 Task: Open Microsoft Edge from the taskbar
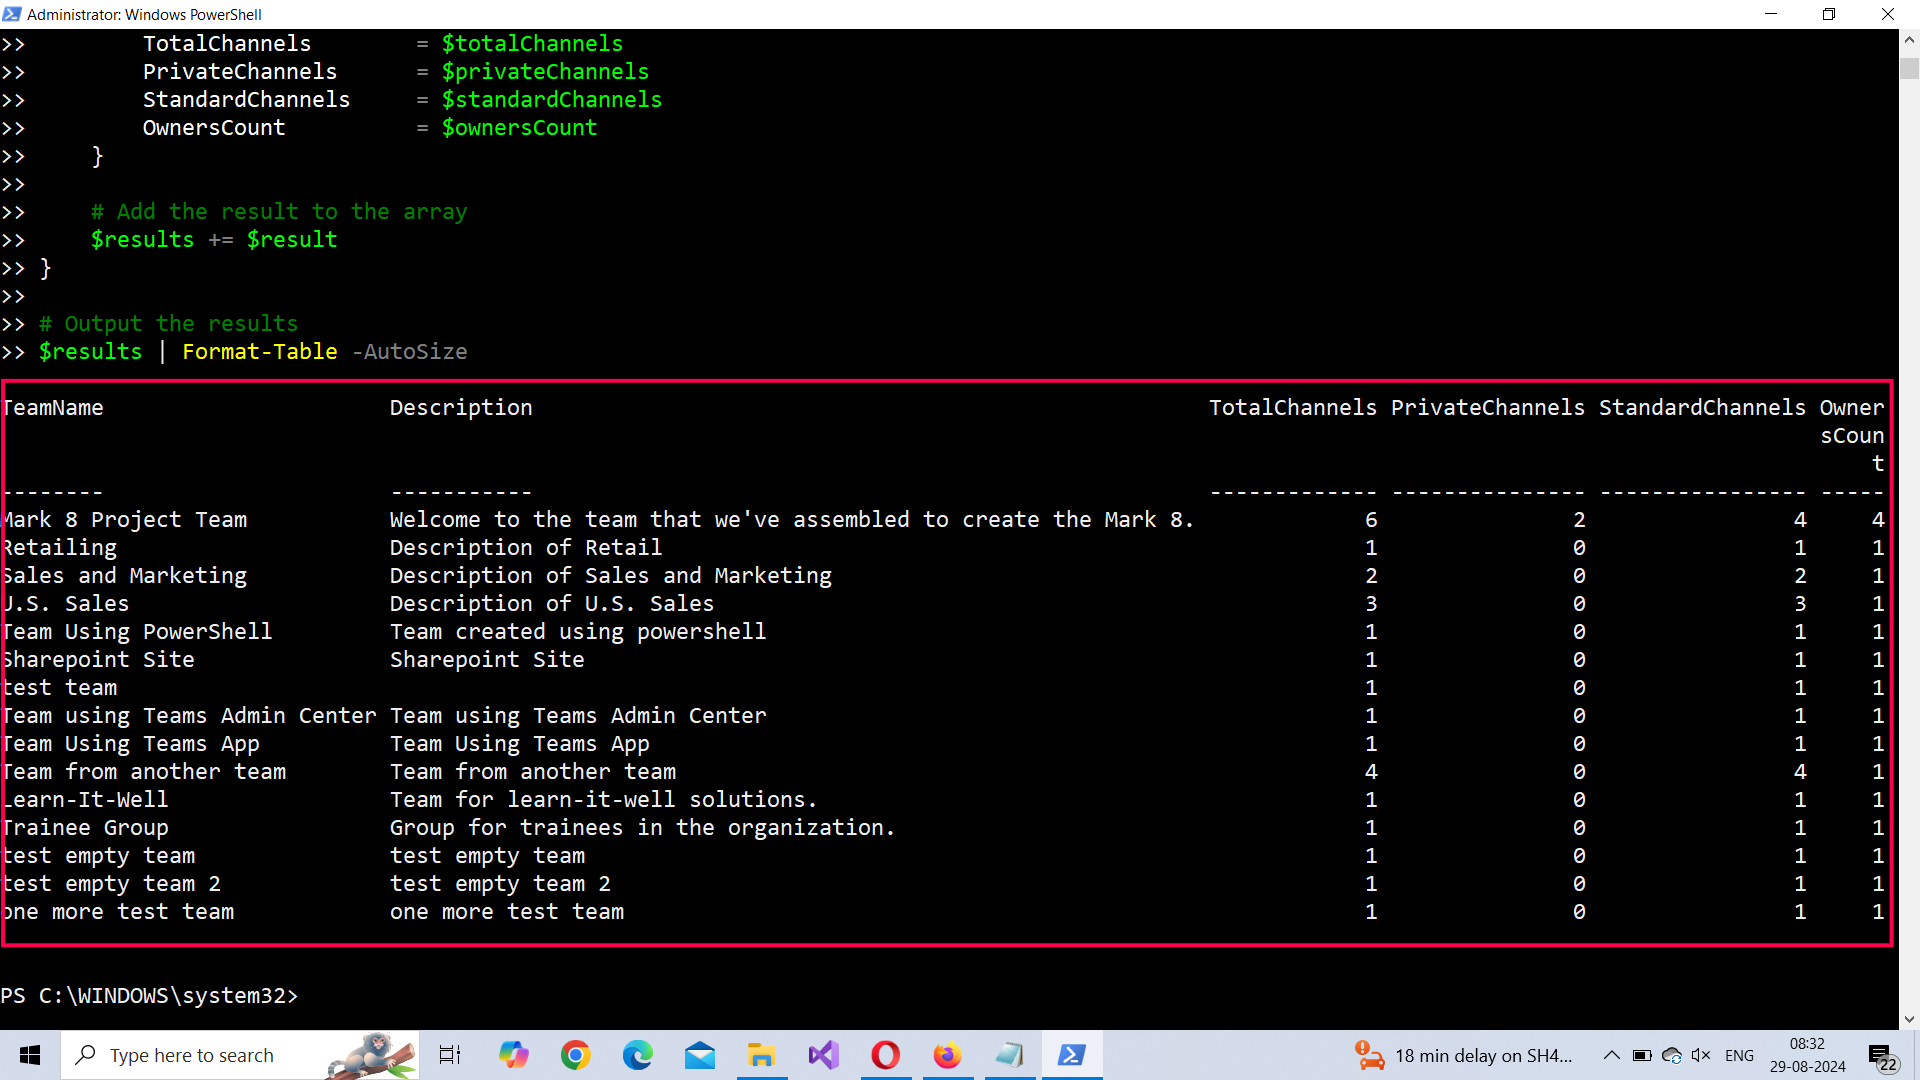coord(638,1055)
